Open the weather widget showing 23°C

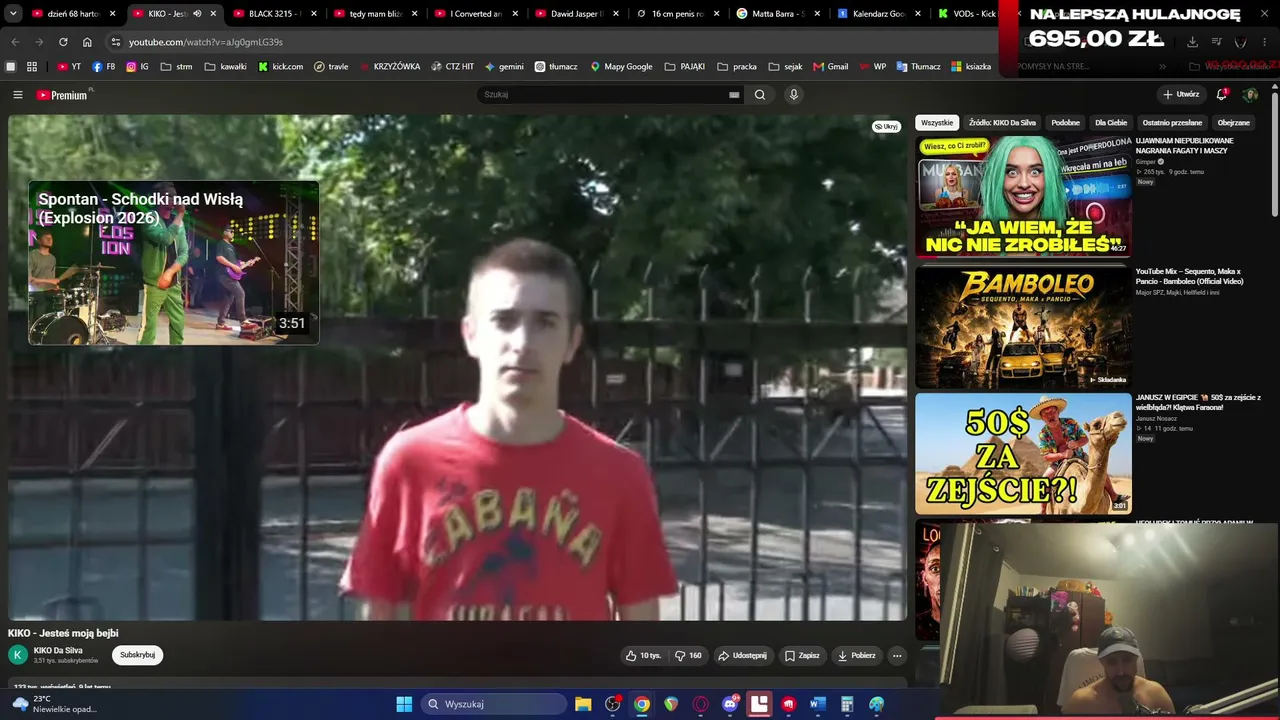[x=55, y=704]
